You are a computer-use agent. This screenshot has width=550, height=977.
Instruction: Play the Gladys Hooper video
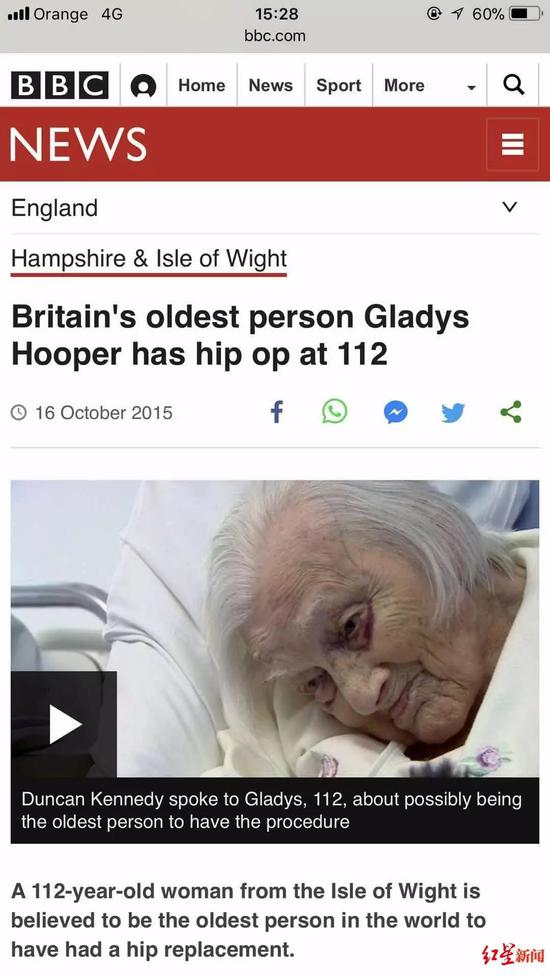click(64, 724)
